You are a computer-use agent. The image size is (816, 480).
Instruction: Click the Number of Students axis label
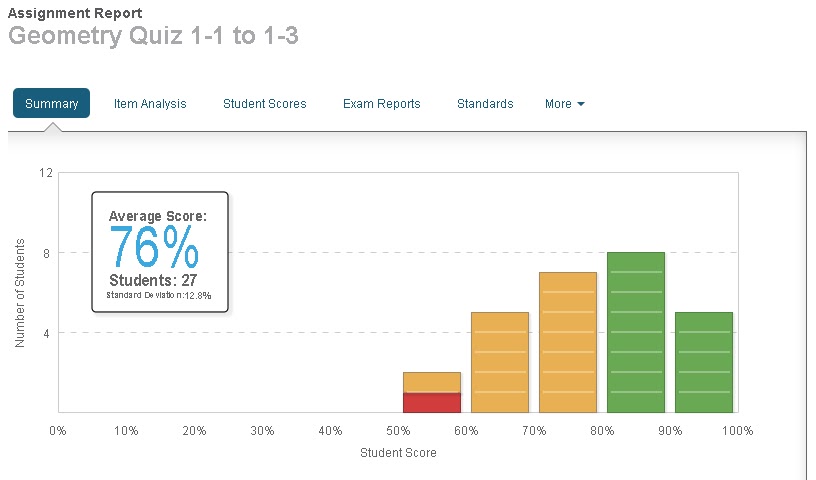click(20, 293)
